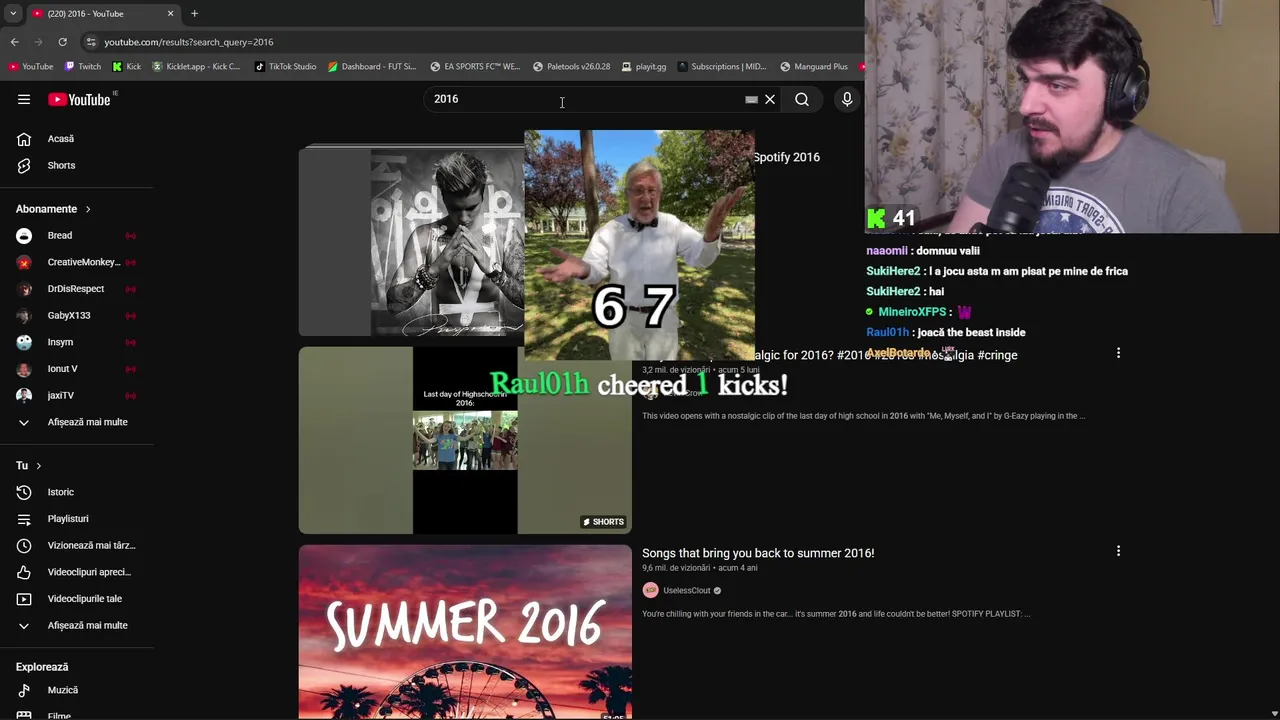Expand the Abonamente section
Image resolution: width=1280 pixels, height=720 pixels.
53,209
